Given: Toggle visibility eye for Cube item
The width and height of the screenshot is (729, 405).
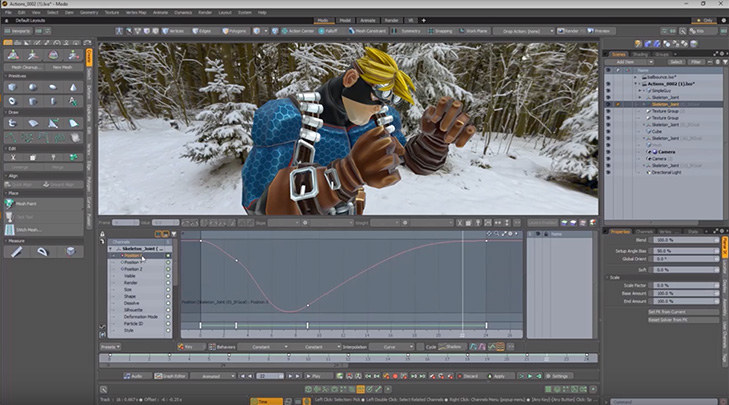Looking at the screenshot, I should pyautogui.click(x=607, y=130).
